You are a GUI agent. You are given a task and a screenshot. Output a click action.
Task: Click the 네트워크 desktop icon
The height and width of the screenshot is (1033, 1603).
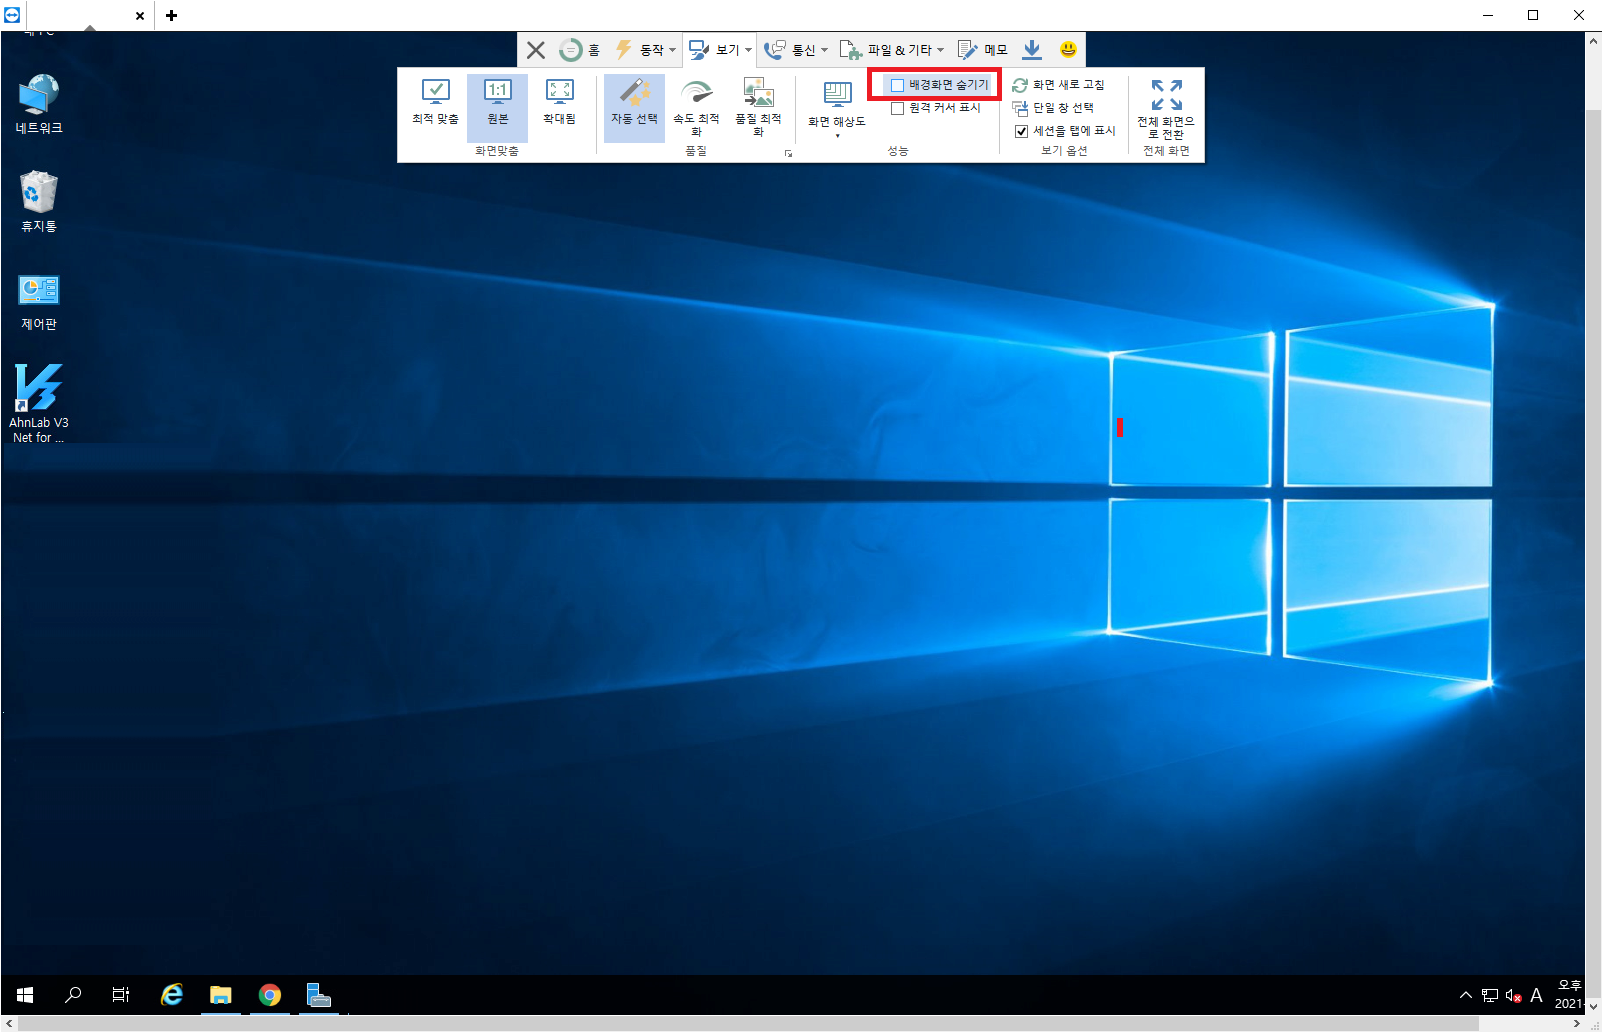point(39,104)
